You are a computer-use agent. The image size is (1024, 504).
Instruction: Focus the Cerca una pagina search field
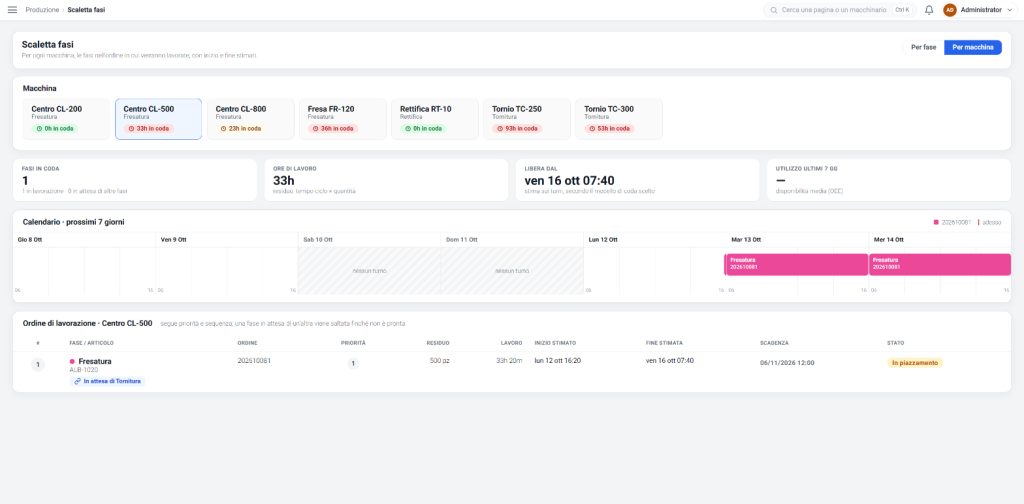(x=840, y=10)
